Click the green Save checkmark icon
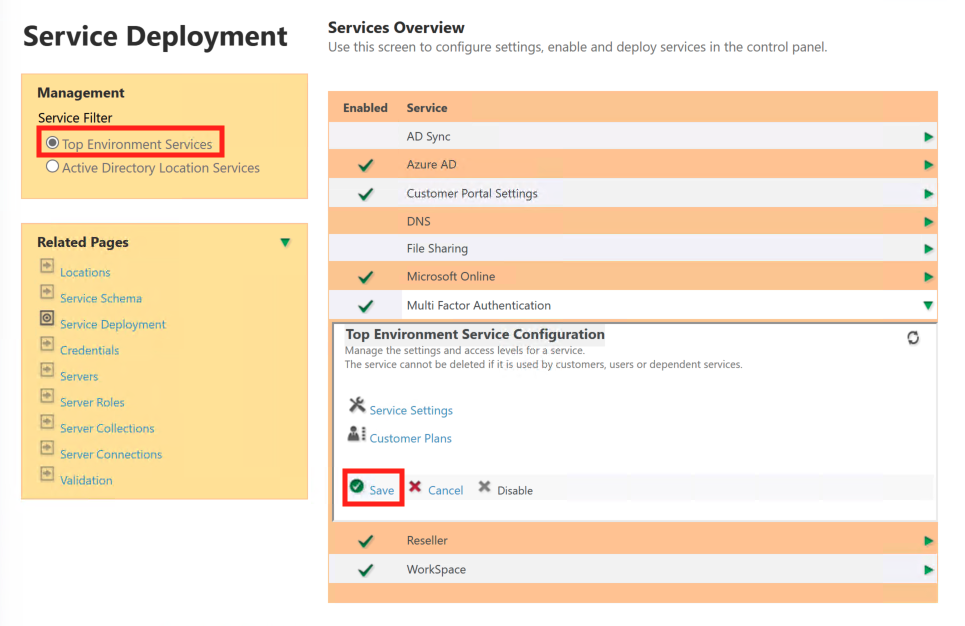Viewport: 965px width, 626px height. point(357,487)
